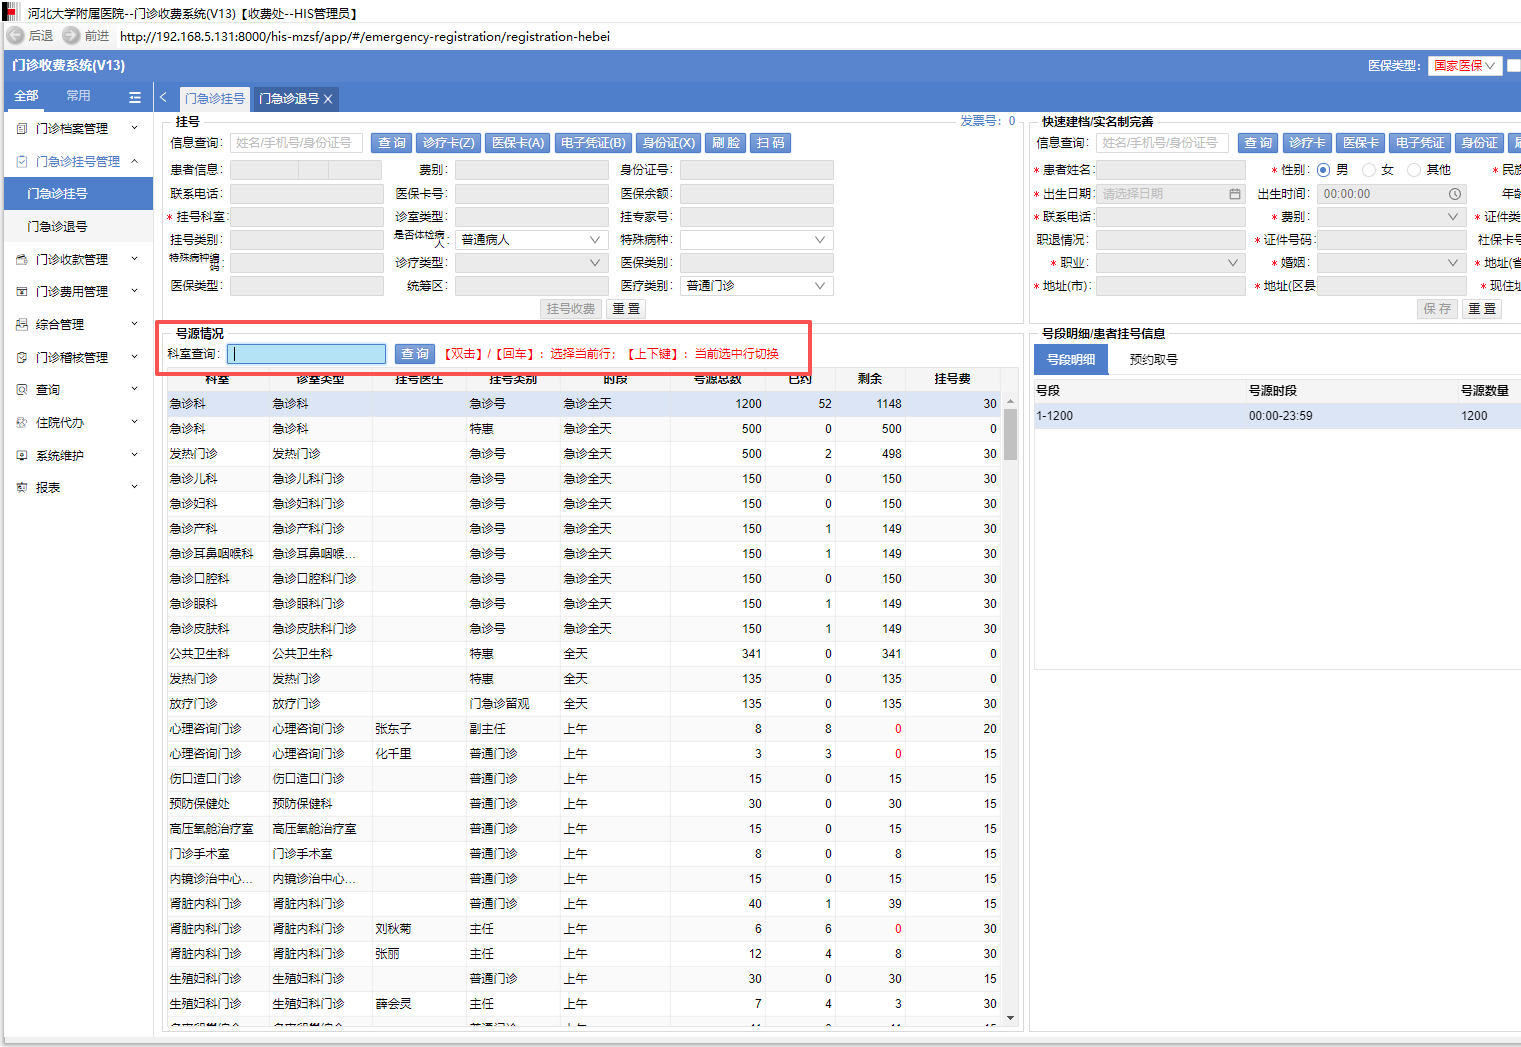Click the 电子凭证(B) button

pyautogui.click(x=593, y=143)
